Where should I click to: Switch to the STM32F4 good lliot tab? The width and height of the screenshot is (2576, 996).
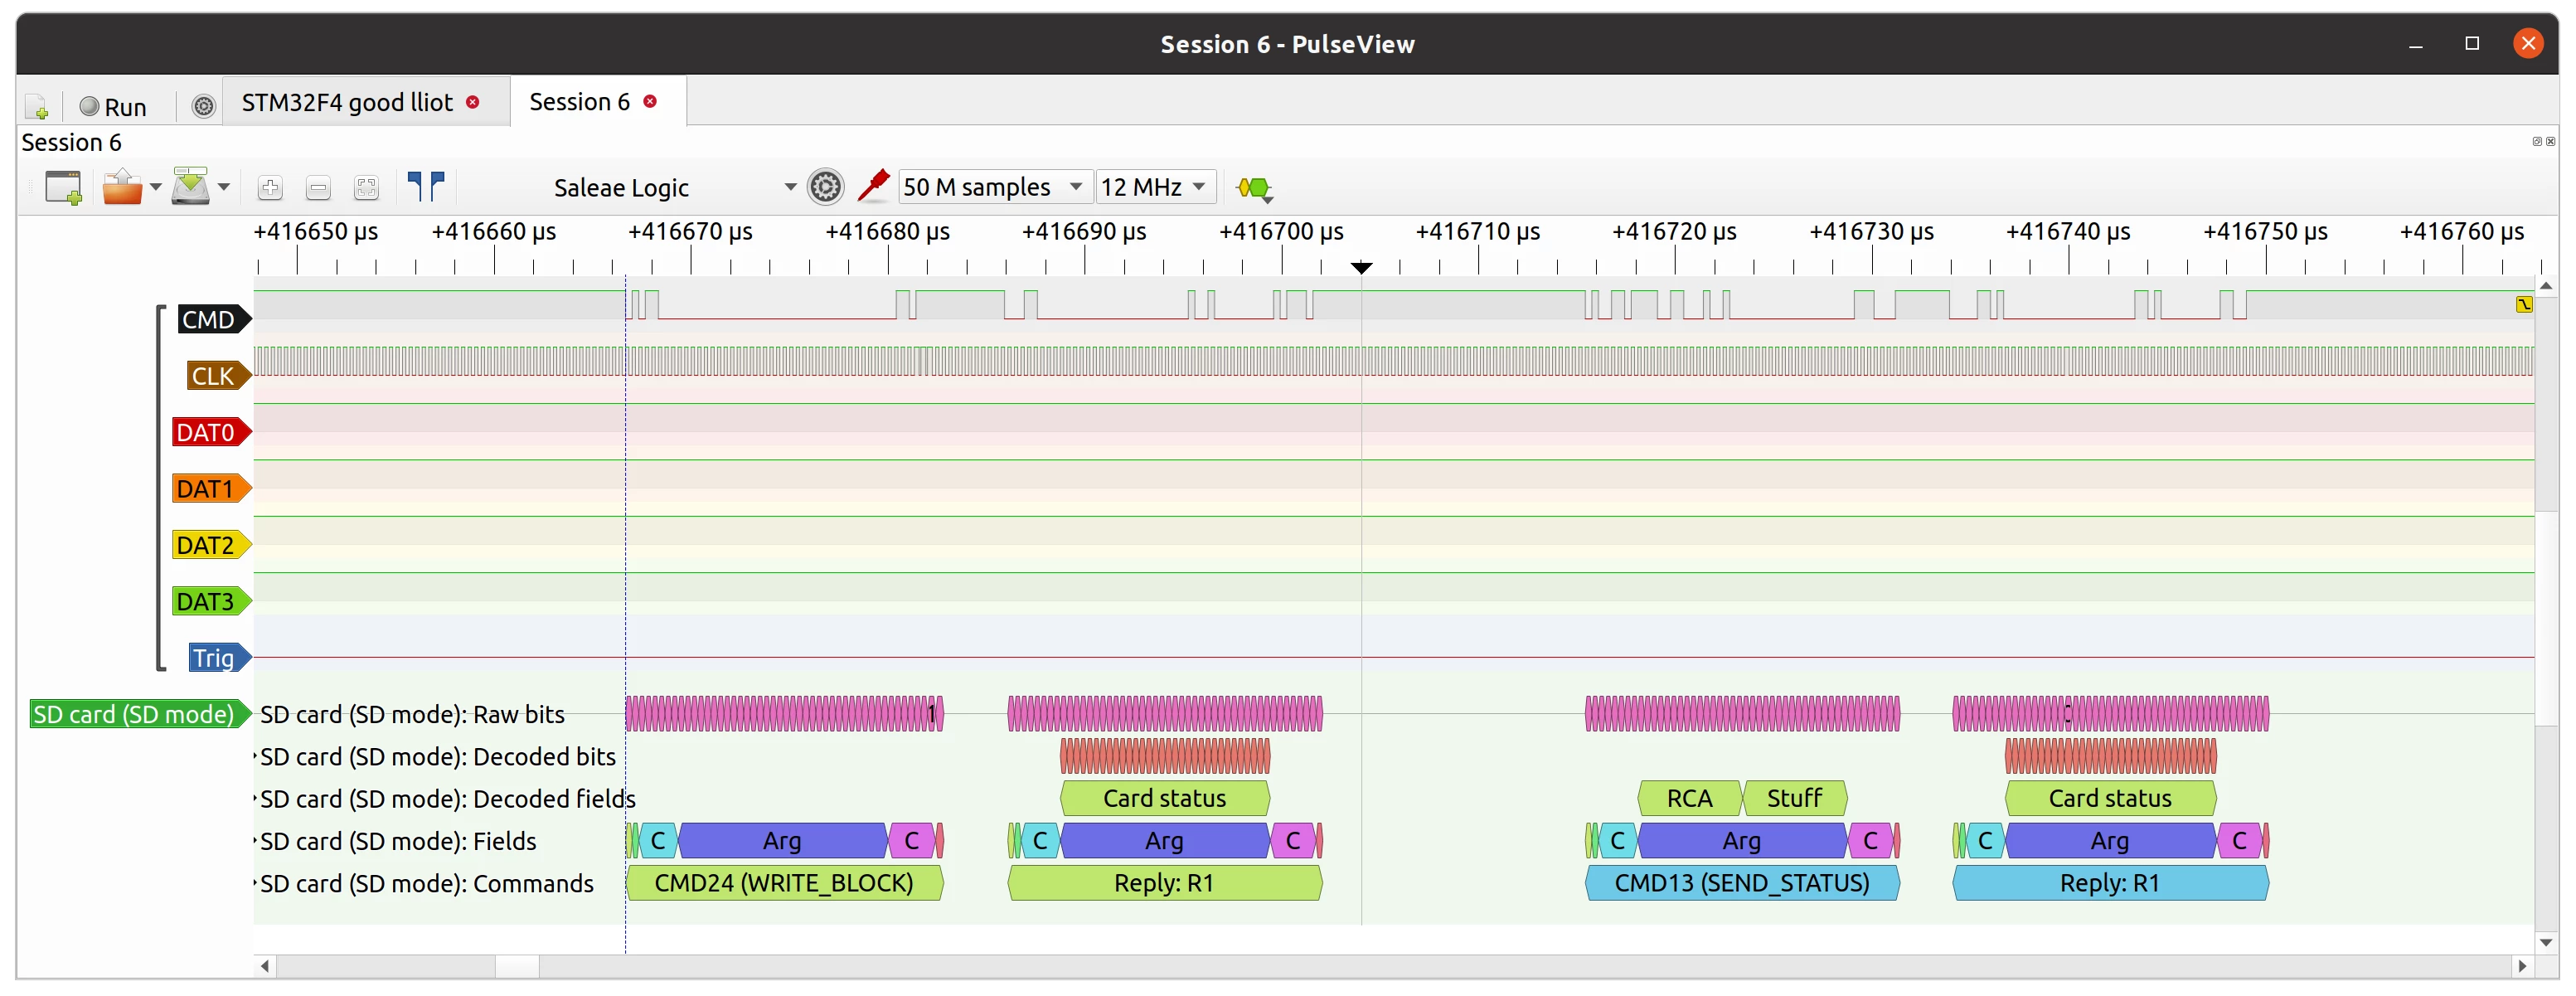tap(347, 102)
